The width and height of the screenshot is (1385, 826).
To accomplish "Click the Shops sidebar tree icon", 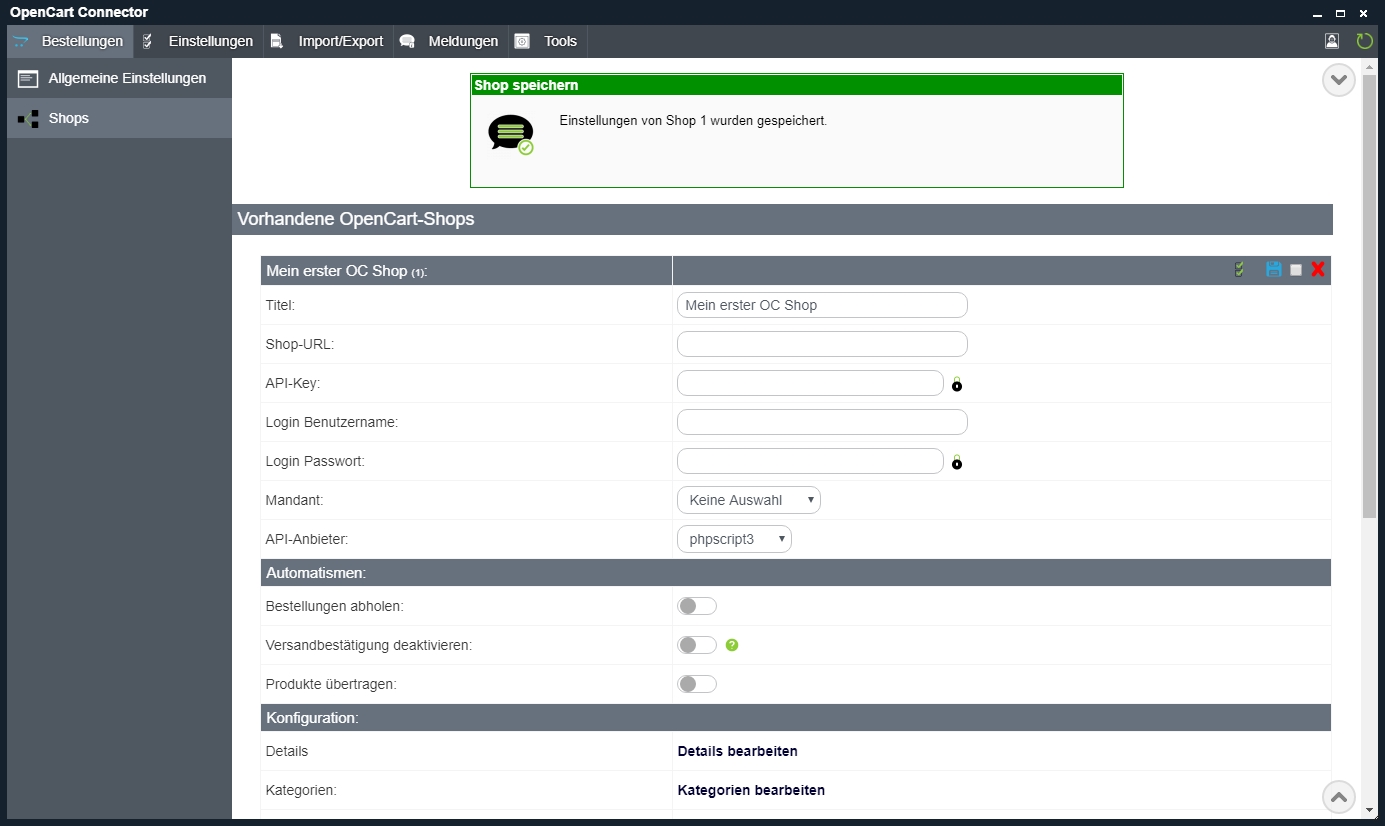I will click(28, 119).
